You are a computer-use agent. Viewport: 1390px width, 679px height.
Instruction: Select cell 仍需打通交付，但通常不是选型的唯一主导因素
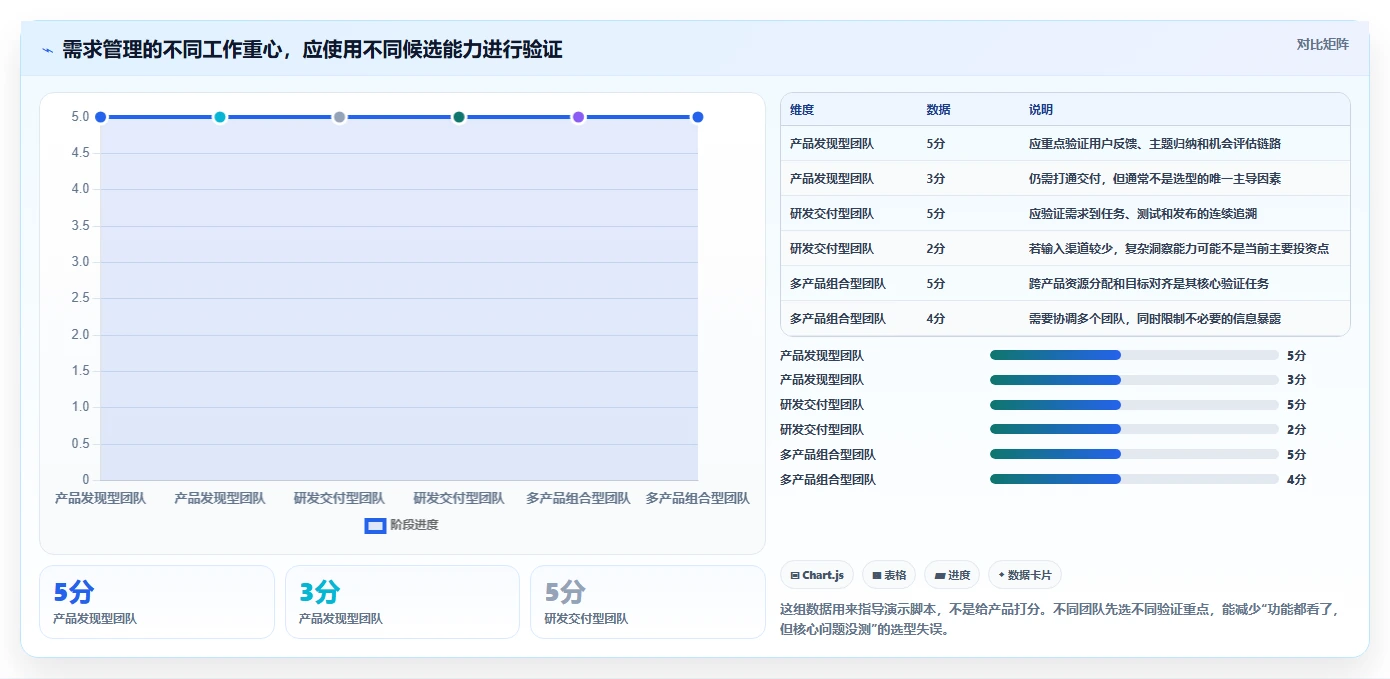tap(1155, 179)
